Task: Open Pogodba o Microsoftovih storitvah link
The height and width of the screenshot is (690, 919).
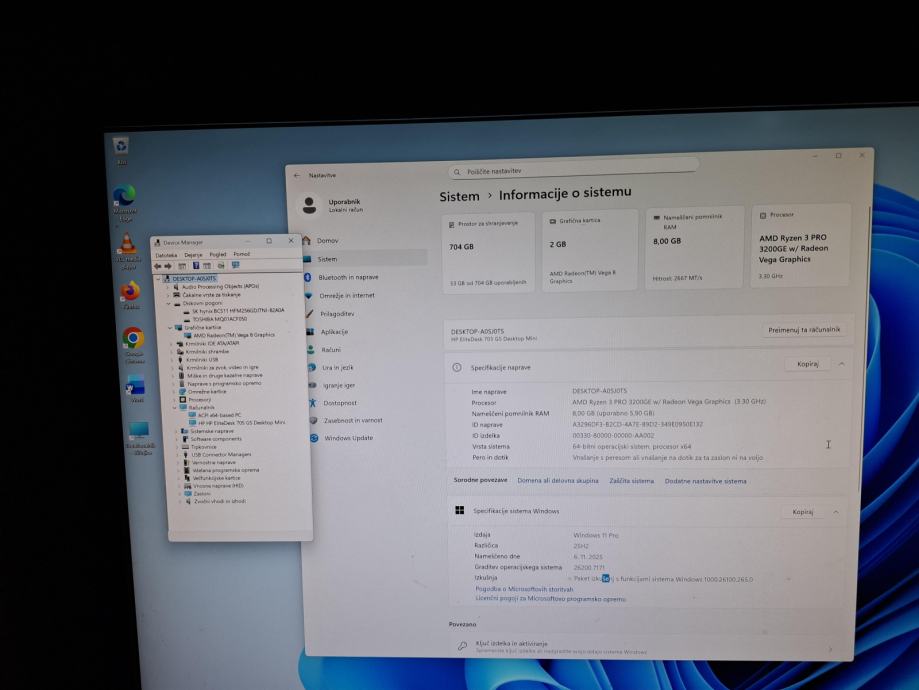Action: tap(524, 589)
